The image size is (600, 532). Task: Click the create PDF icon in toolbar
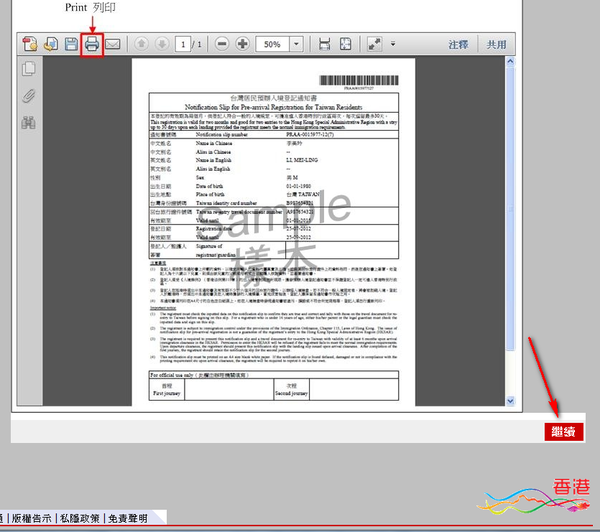tap(28, 44)
